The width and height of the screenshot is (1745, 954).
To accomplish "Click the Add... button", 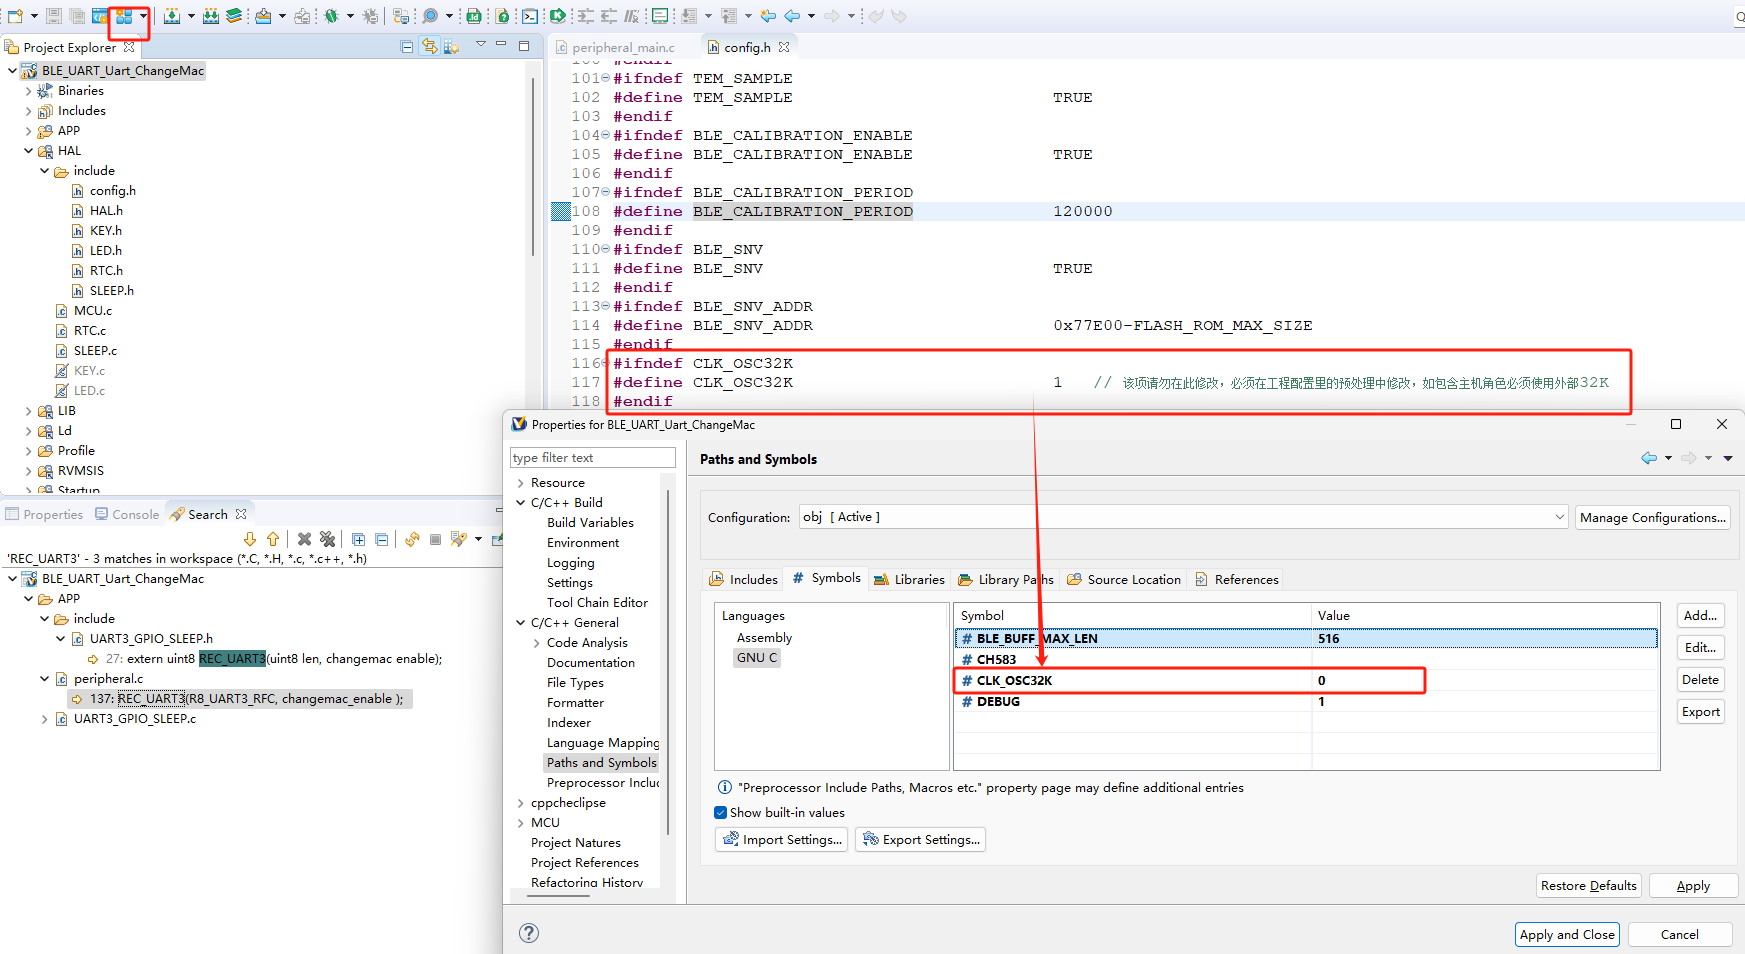I will coord(1700,615).
